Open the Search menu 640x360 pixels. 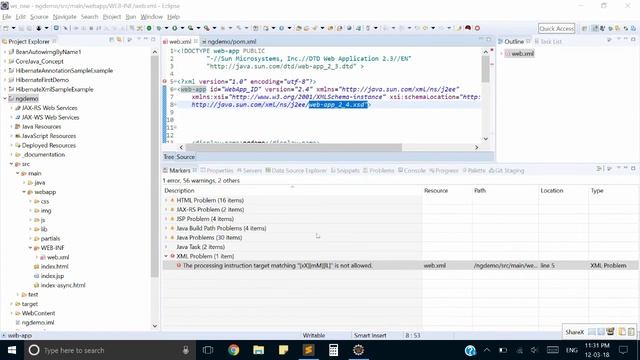(89, 17)
